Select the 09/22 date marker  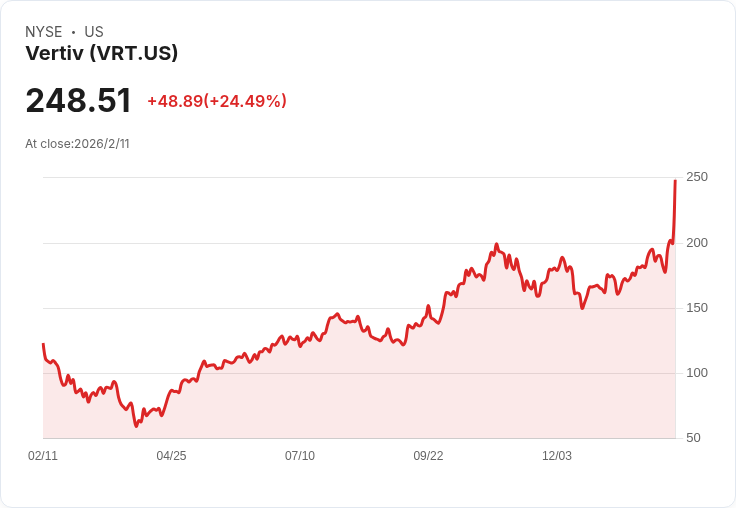428,456
